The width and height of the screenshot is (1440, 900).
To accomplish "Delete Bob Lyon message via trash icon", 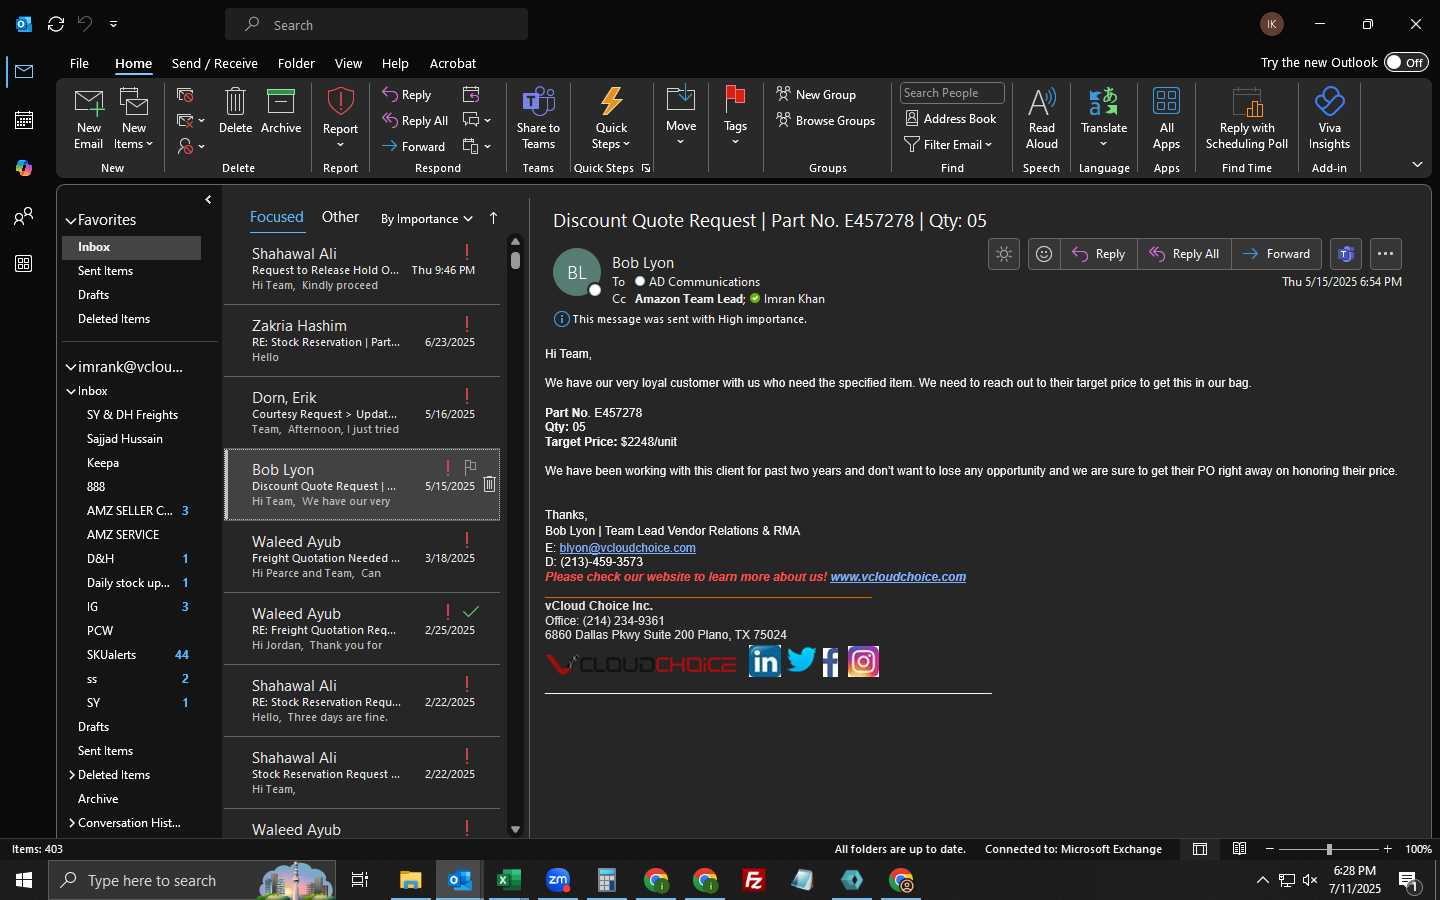I will pyautogui.click(x=489, y=484).
